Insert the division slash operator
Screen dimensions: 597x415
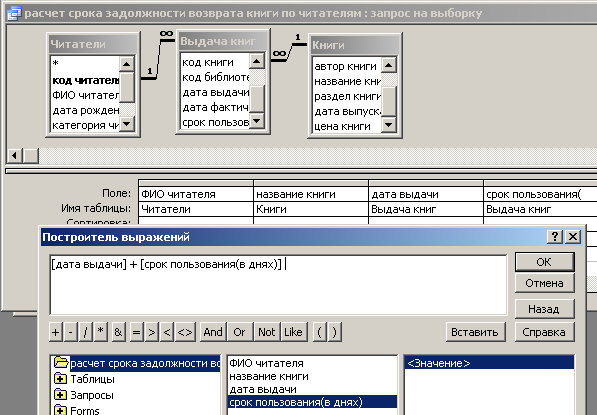[x=85, y=332]
